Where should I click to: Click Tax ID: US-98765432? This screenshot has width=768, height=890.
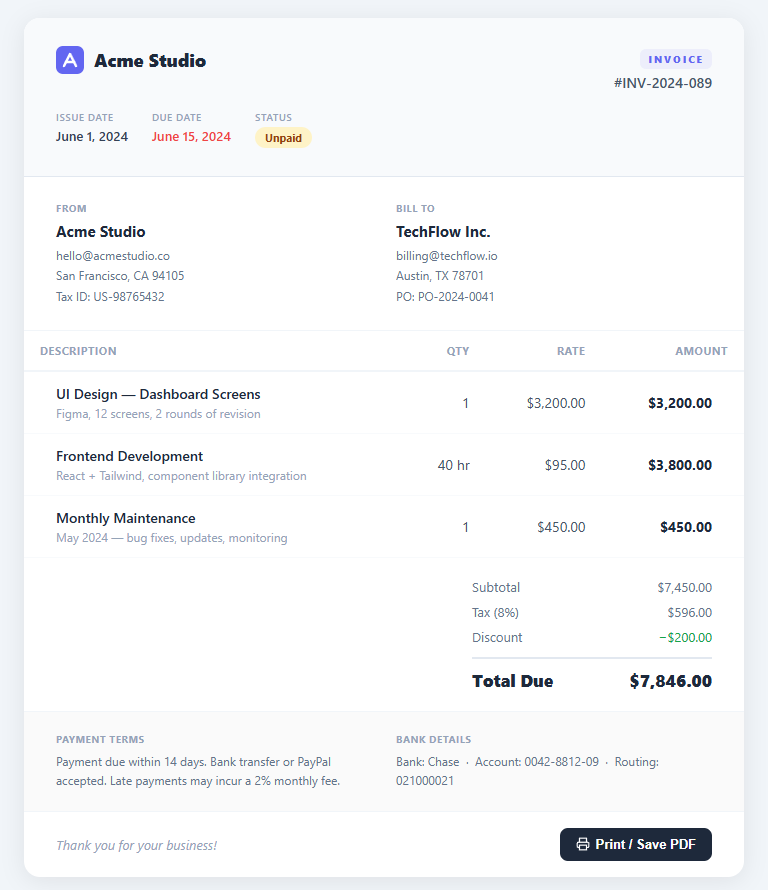pos(110,297)
